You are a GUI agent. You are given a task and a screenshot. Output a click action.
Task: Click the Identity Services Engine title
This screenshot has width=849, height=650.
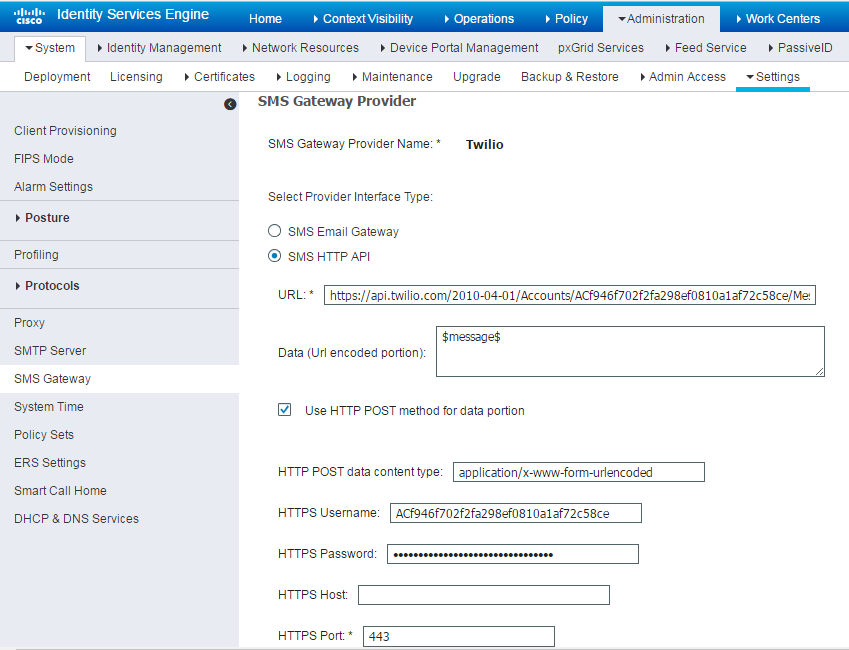pyautogui.click(x=133, y=15)
